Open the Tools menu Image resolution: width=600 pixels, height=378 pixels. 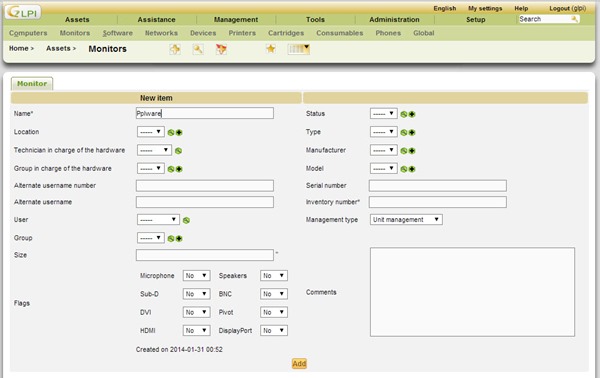[315, 20]
